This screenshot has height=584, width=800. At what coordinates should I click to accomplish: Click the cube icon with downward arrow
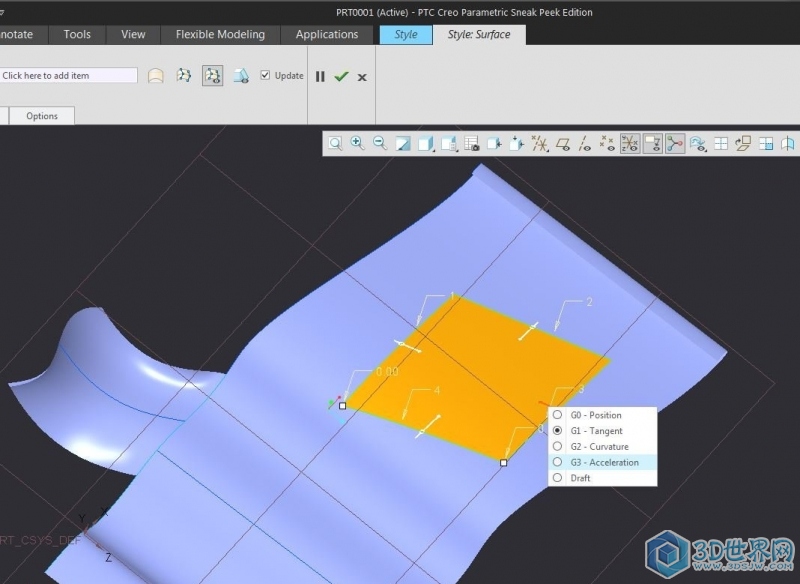coord(516,144)
